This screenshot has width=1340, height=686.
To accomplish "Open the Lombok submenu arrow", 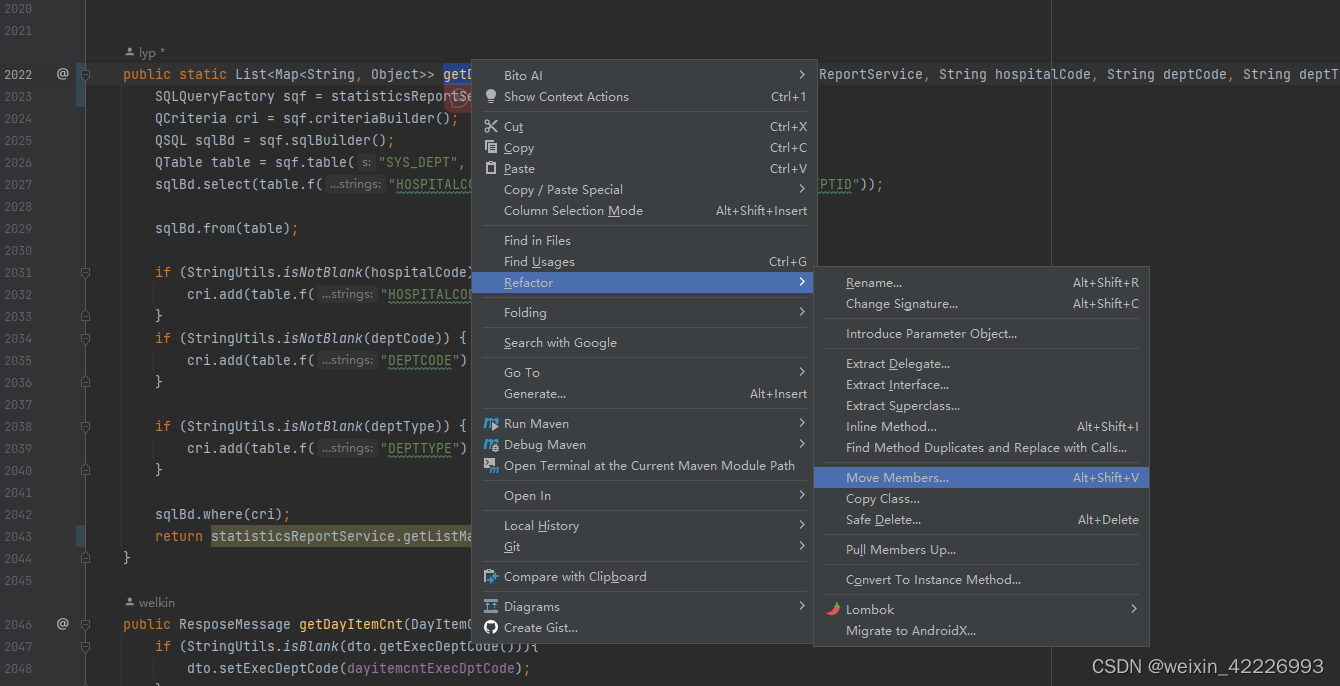I will (x=1134, y=609).
